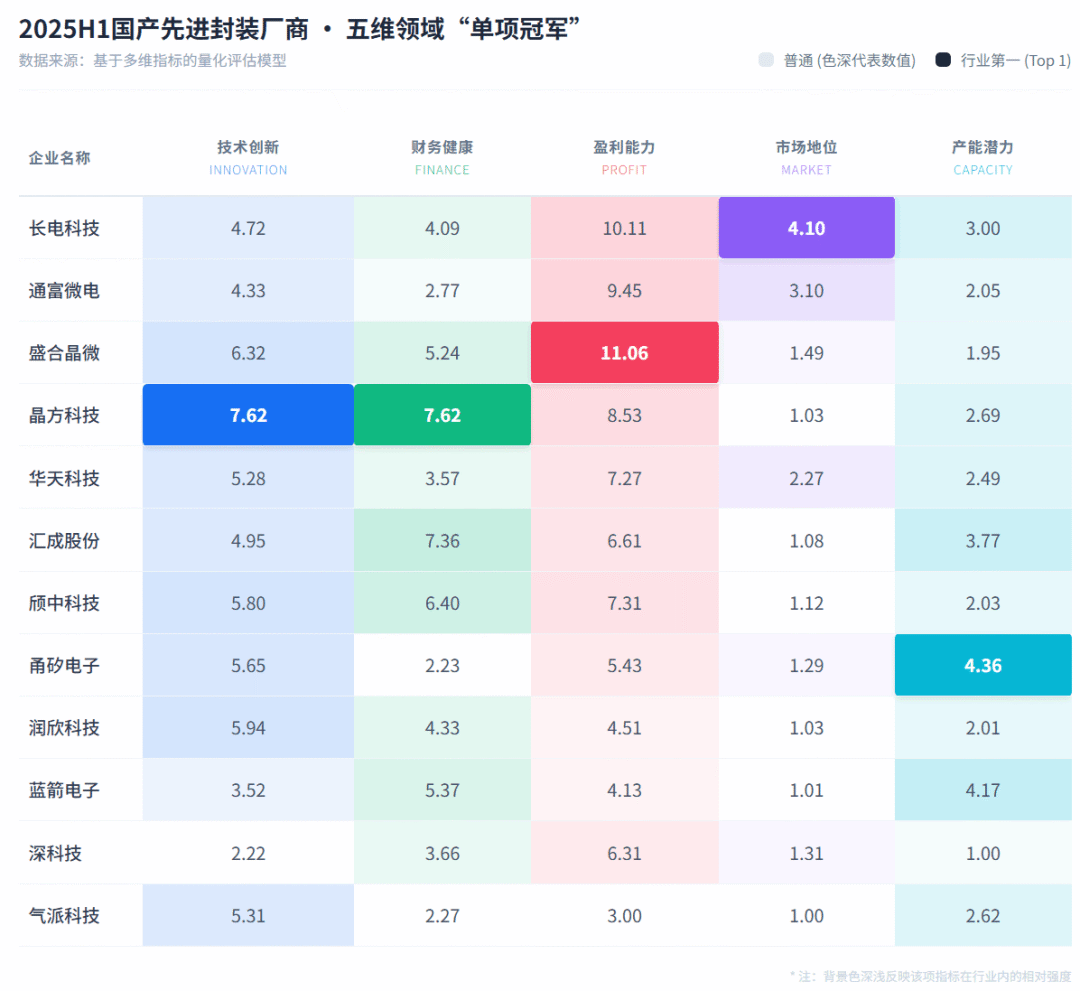Click 润欣科技's profit value 4.51
1080x991 pixels.
624,728
